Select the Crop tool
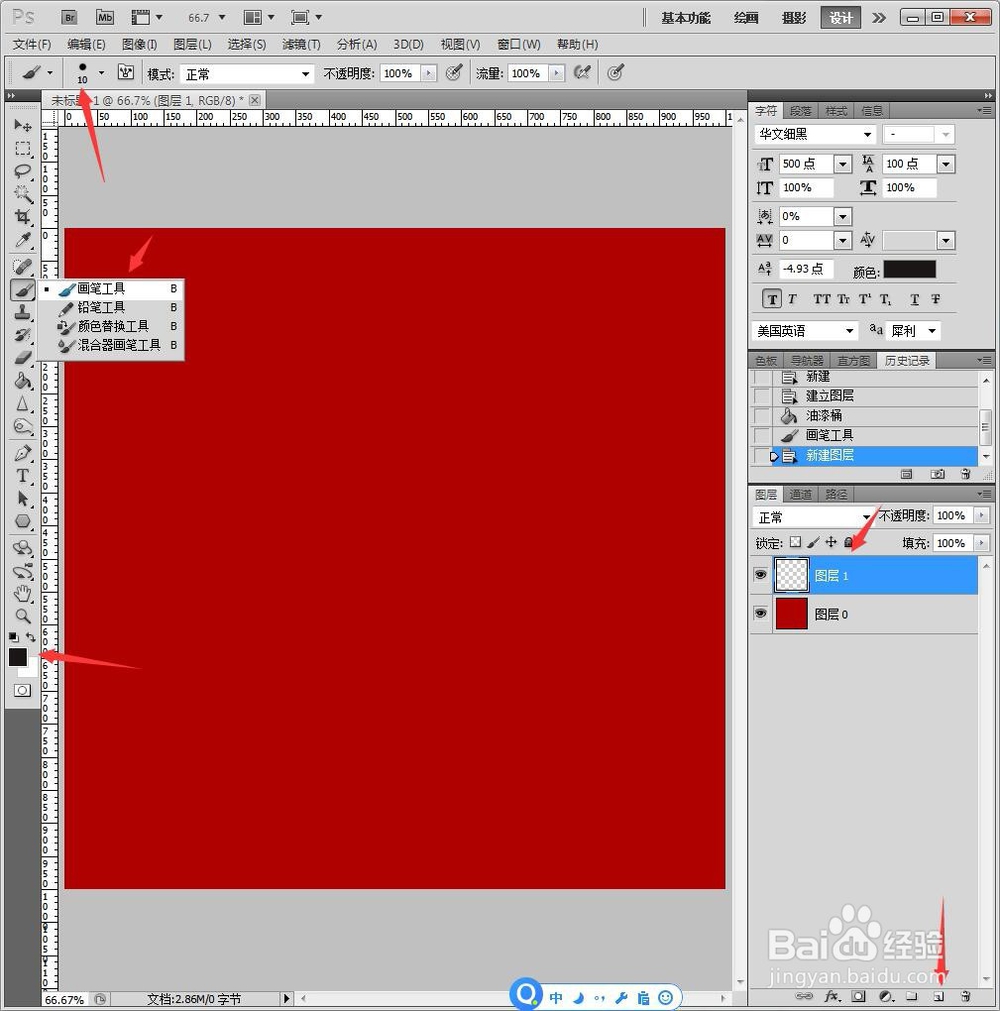Image resolution: width=1000 pixels, height=1011 pixels. click(23, 216)
